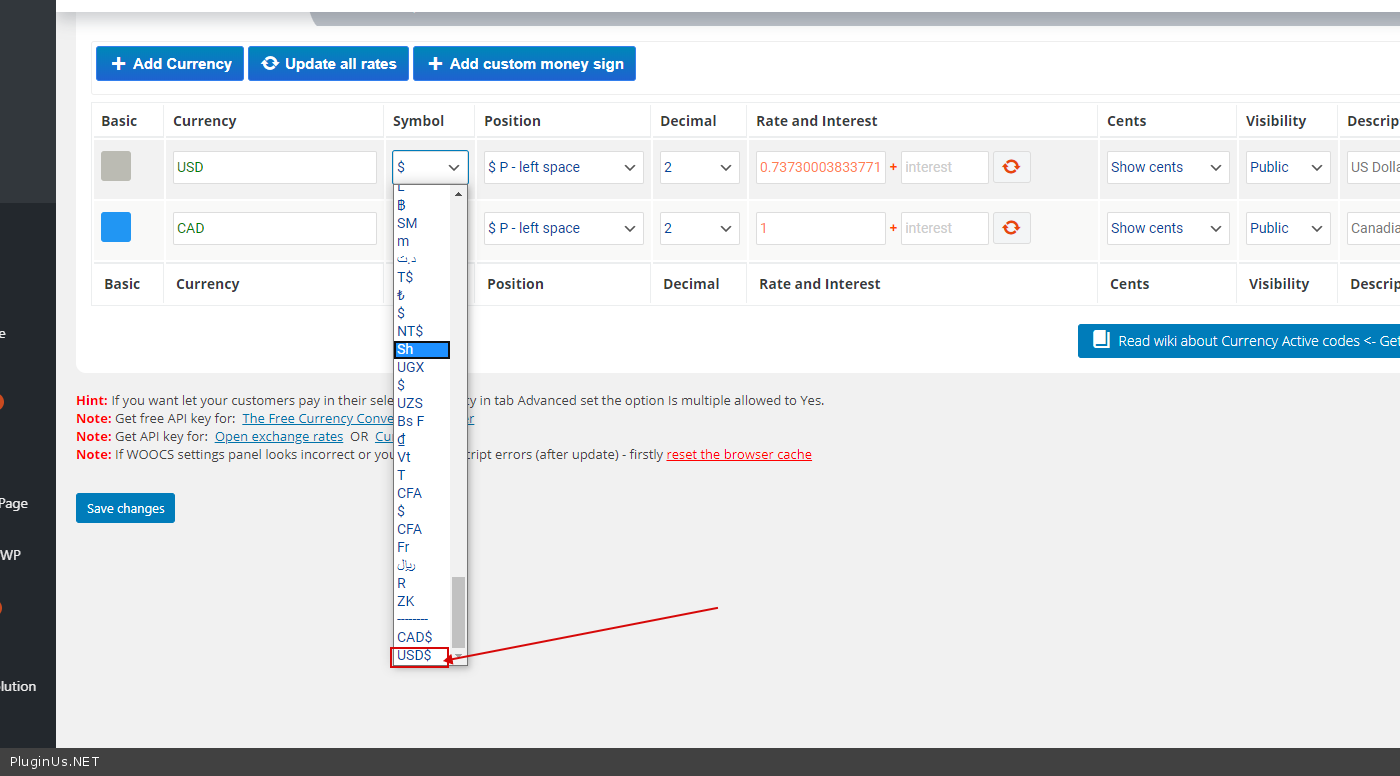The image size is (1400, 776).
Task: Open USD Show cents dropdown
Action: pyautogui.click(x=1167, y=167)
